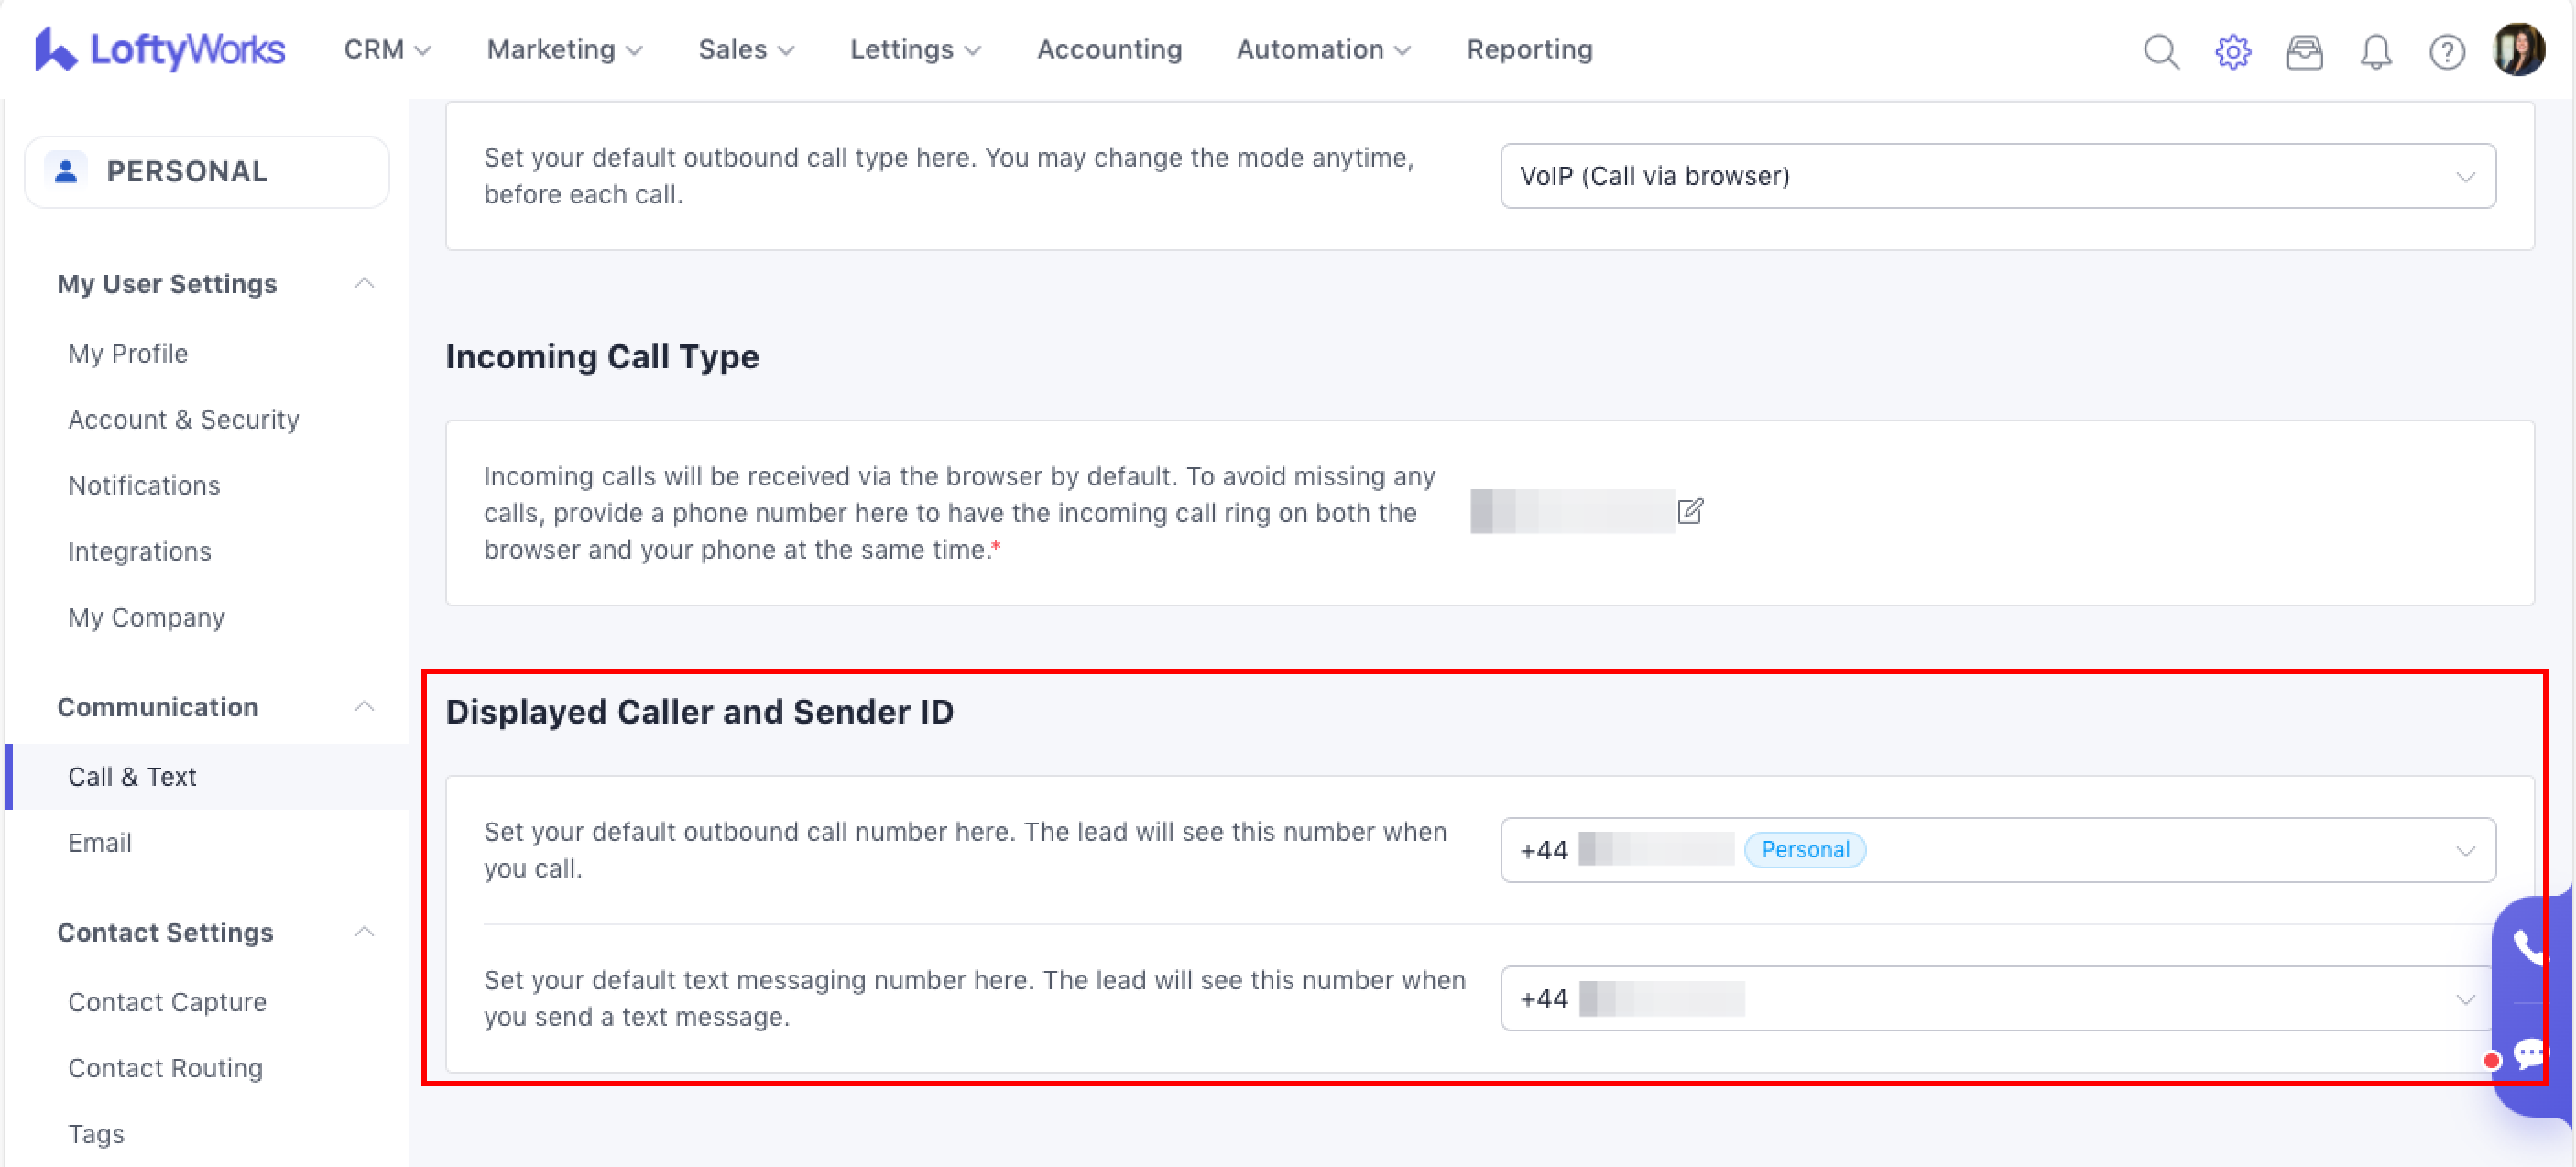Open the inbox tray icon
The width and height of the screenshot is (2576, 1167).
point(2304,51)
